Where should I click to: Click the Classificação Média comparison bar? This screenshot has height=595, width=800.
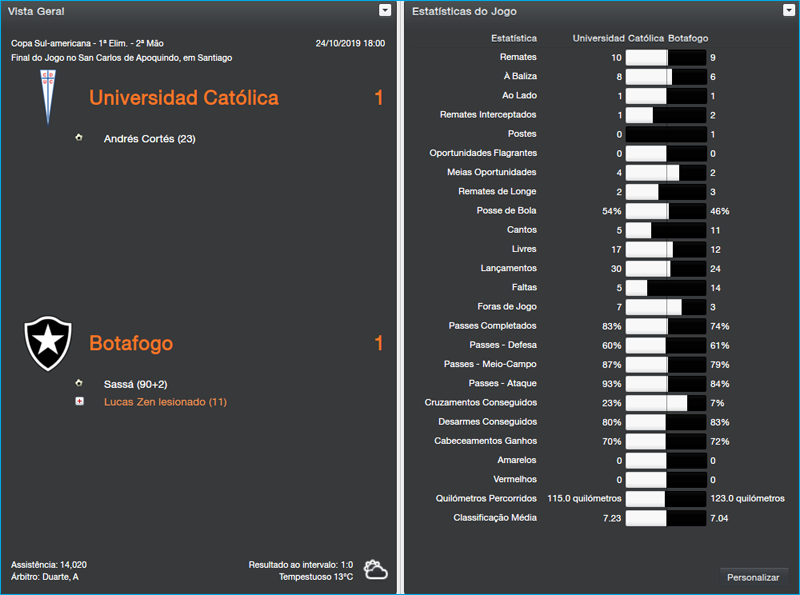click(665, 518)
